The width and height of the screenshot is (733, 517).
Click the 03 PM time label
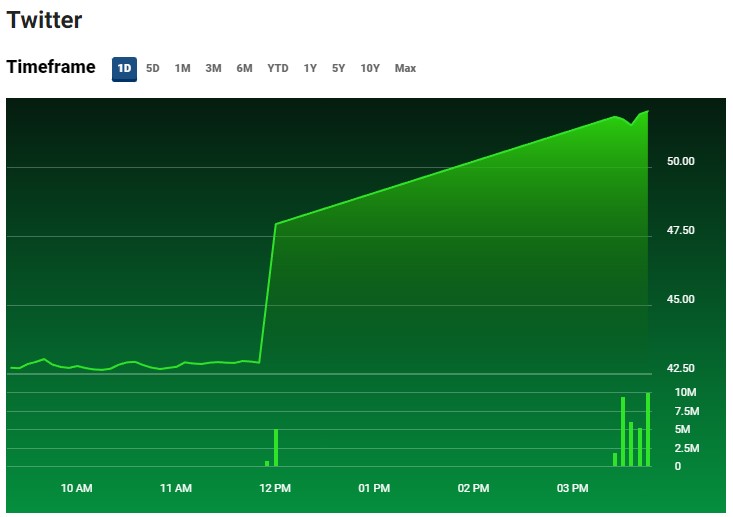pyautogui.click(x=572, y=488)
